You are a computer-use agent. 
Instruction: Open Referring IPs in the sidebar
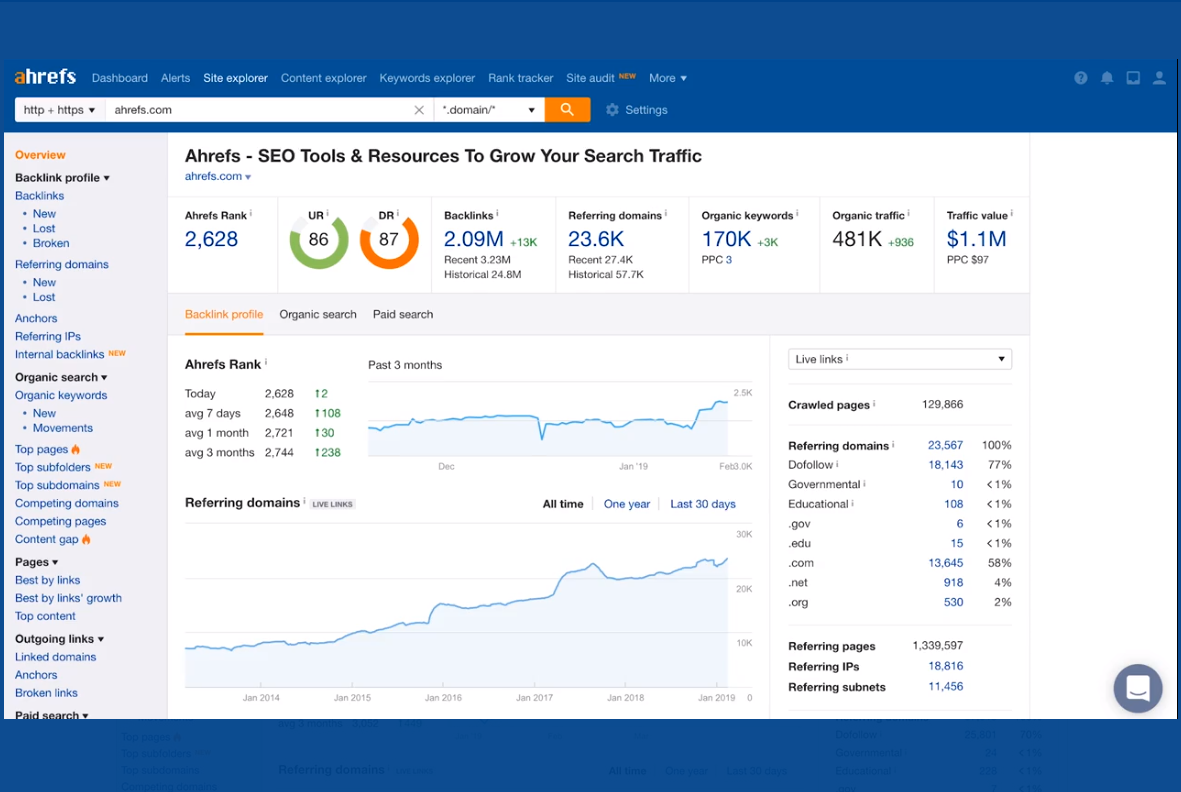point(47,337)
